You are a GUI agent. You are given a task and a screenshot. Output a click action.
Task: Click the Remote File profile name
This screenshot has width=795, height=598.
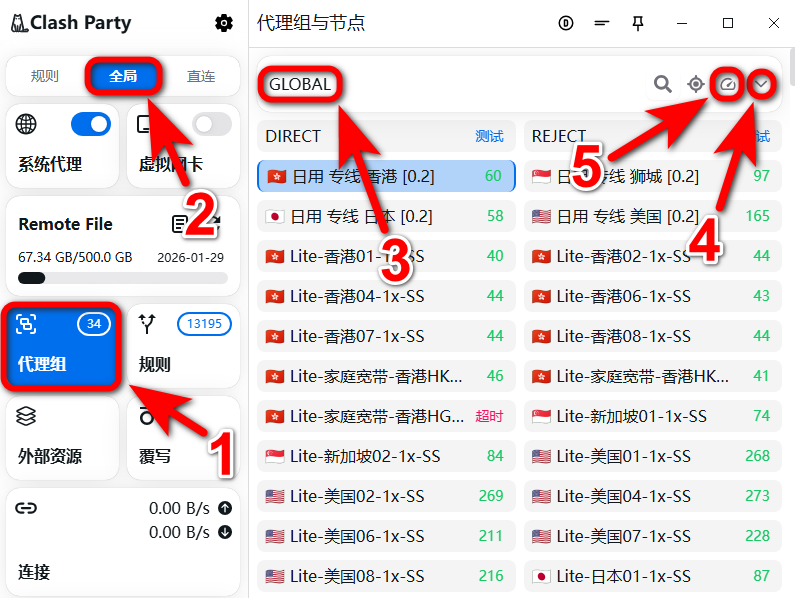click(x=65, y=224)
